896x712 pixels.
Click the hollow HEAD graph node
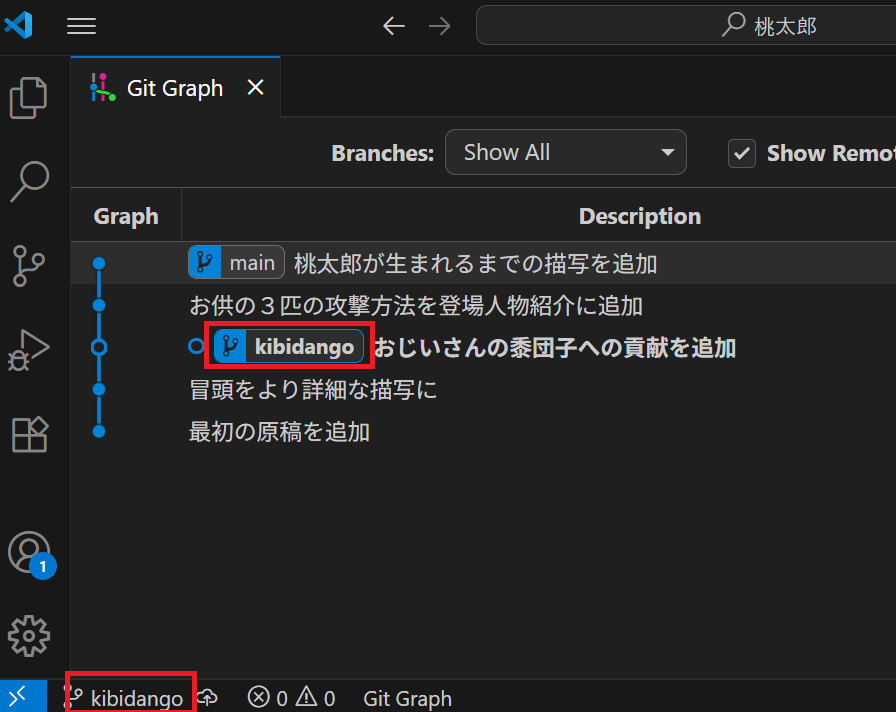pyautogui.click(x=99, y=347)
